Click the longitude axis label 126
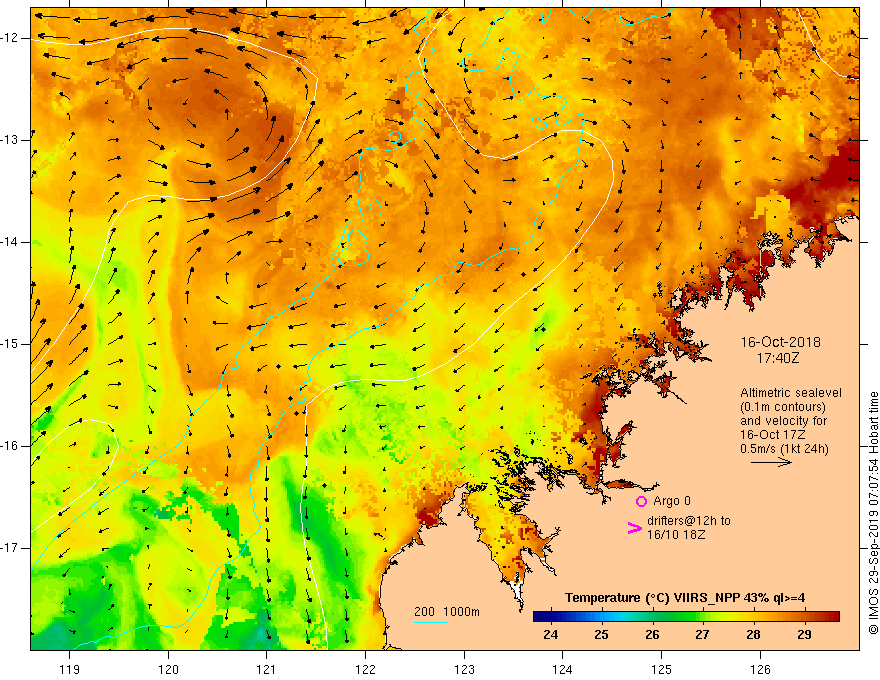The width and height of the screenshot is (880, 680). [760, 669]
